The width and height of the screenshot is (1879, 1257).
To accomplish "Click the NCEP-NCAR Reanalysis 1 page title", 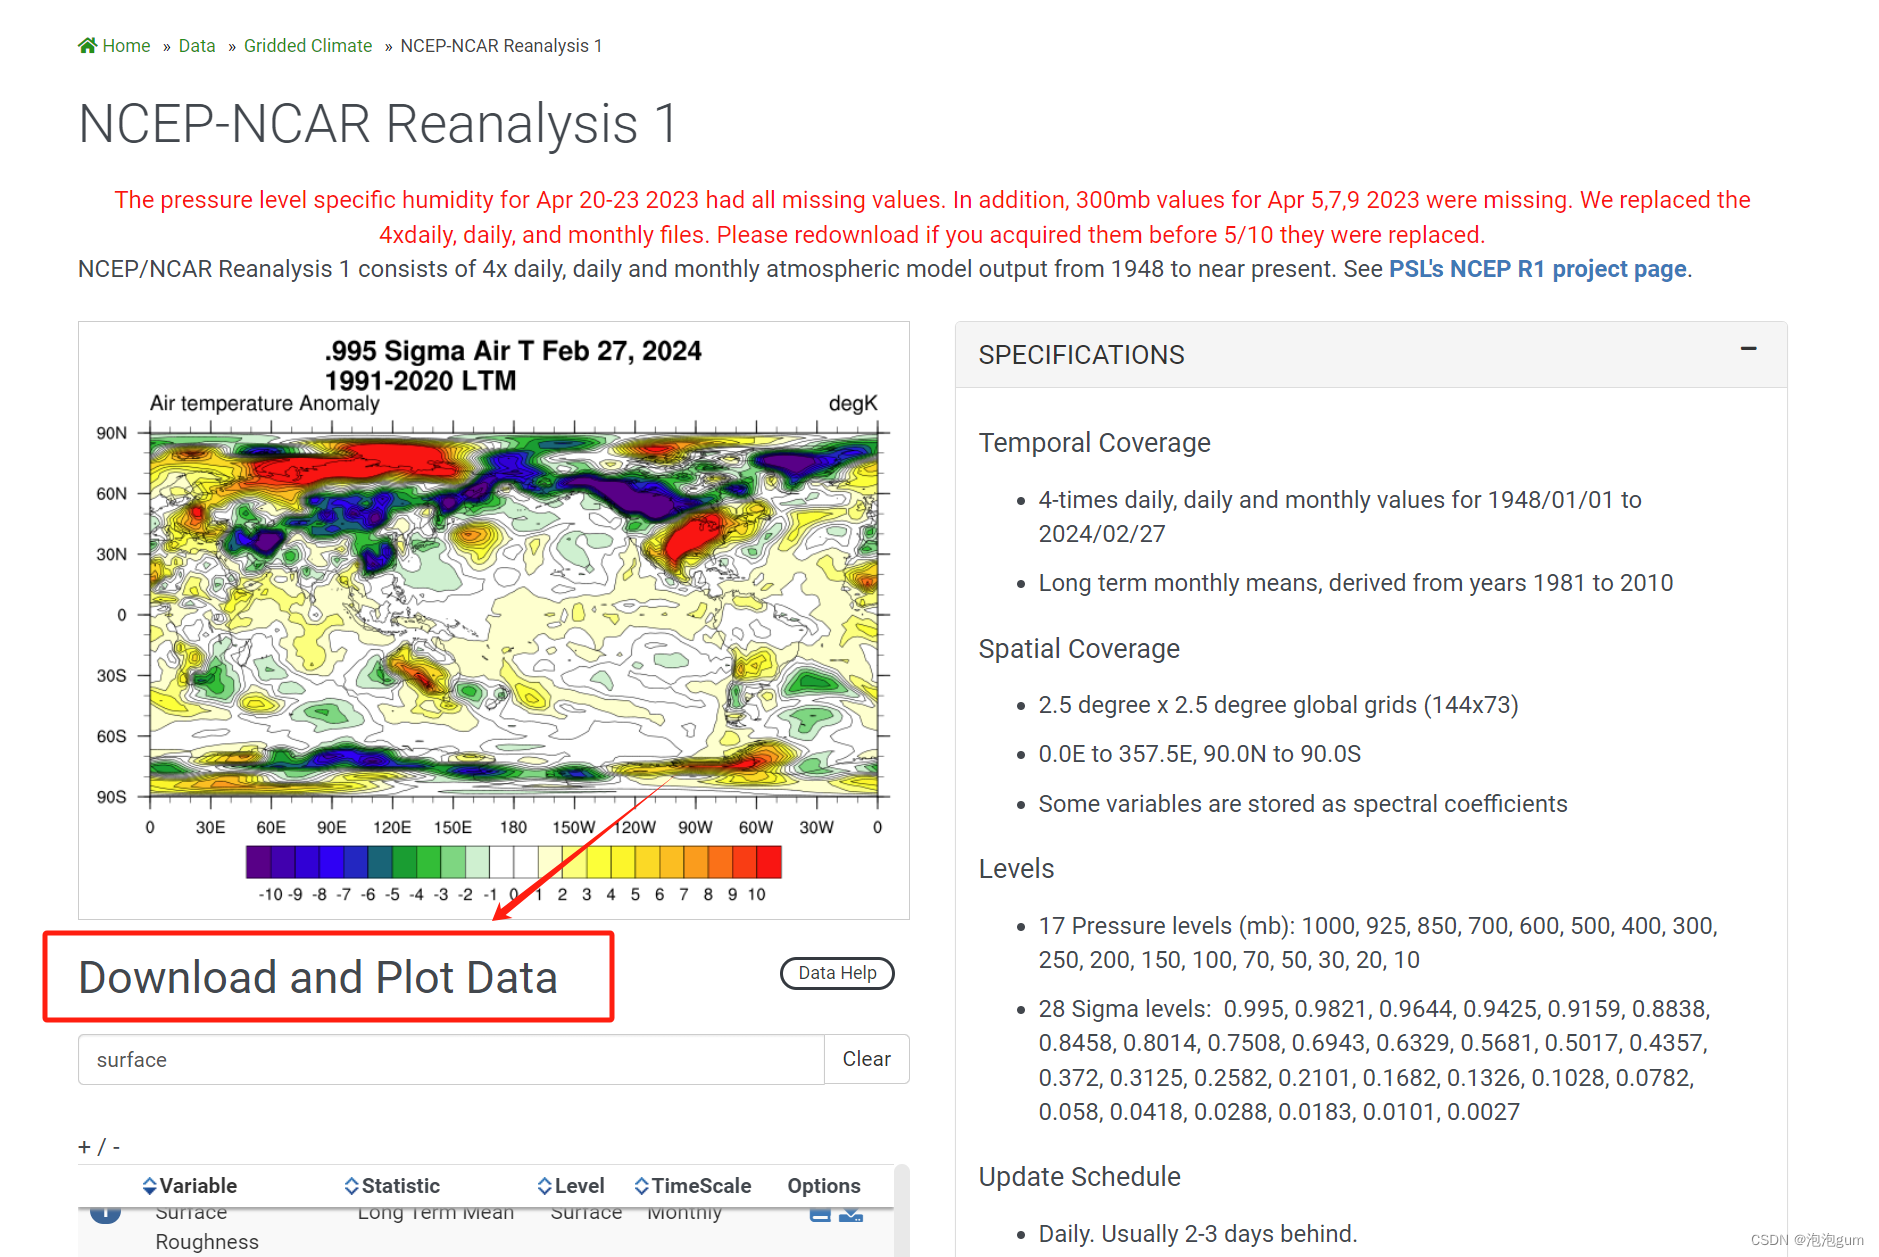I will point(379,124).
